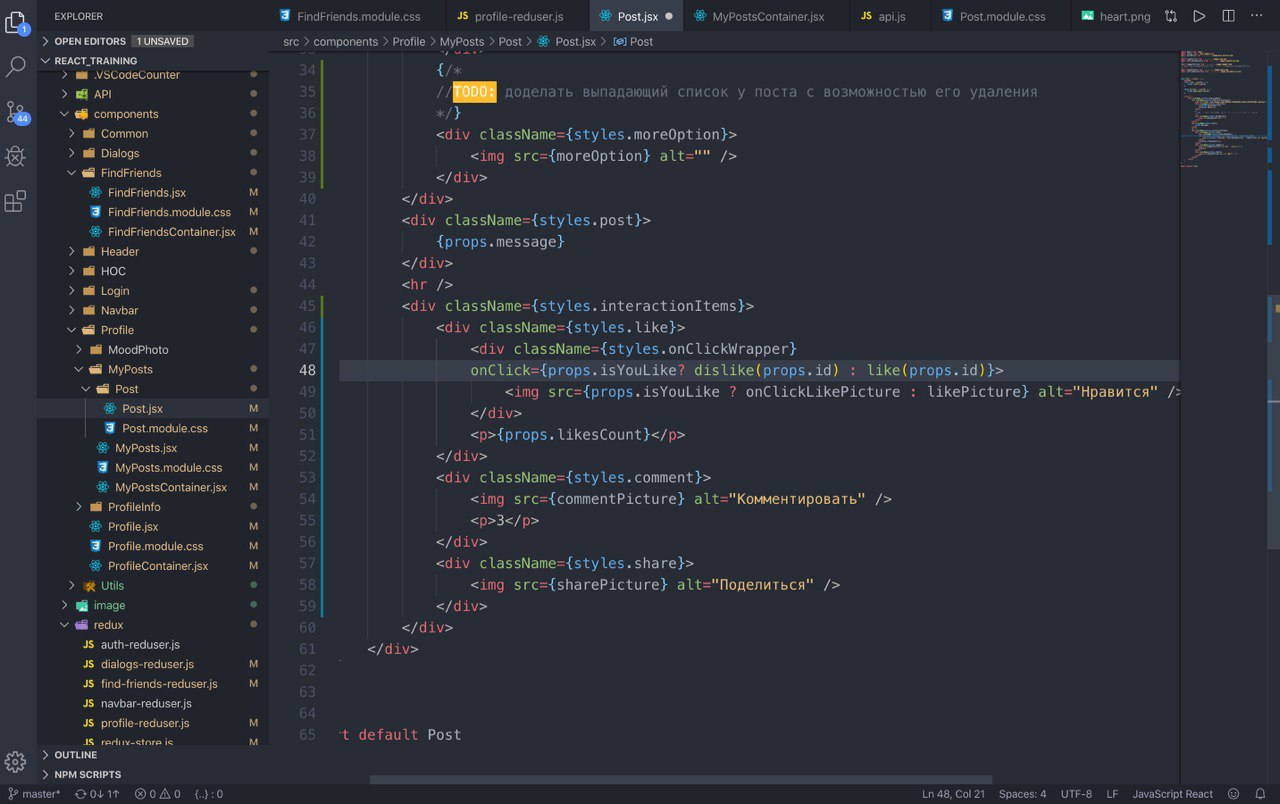This screenshot has width=1280, height=804.
Task: Click the Split Editor icon
Action: (1228, 16)
